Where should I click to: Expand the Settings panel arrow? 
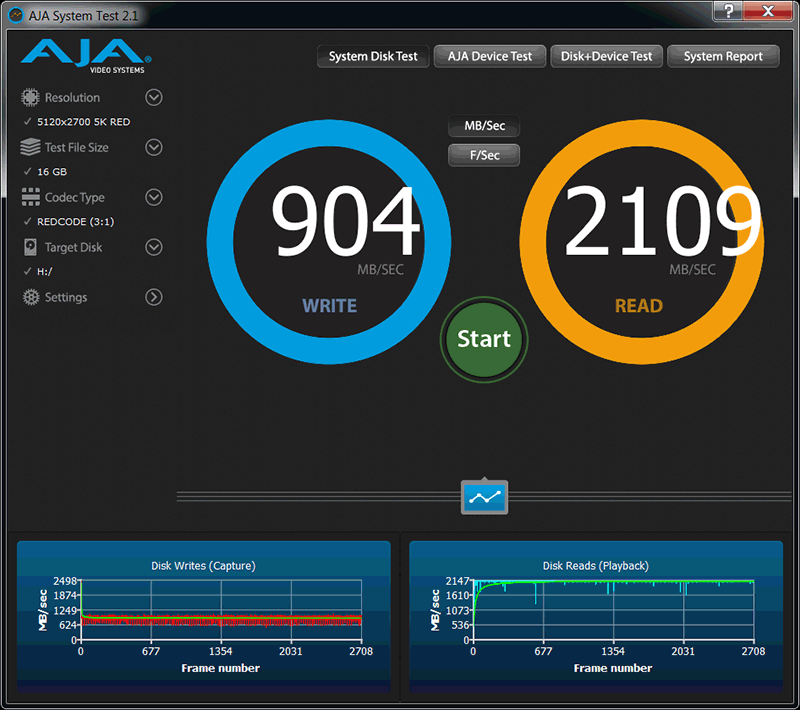click(154, 297)
